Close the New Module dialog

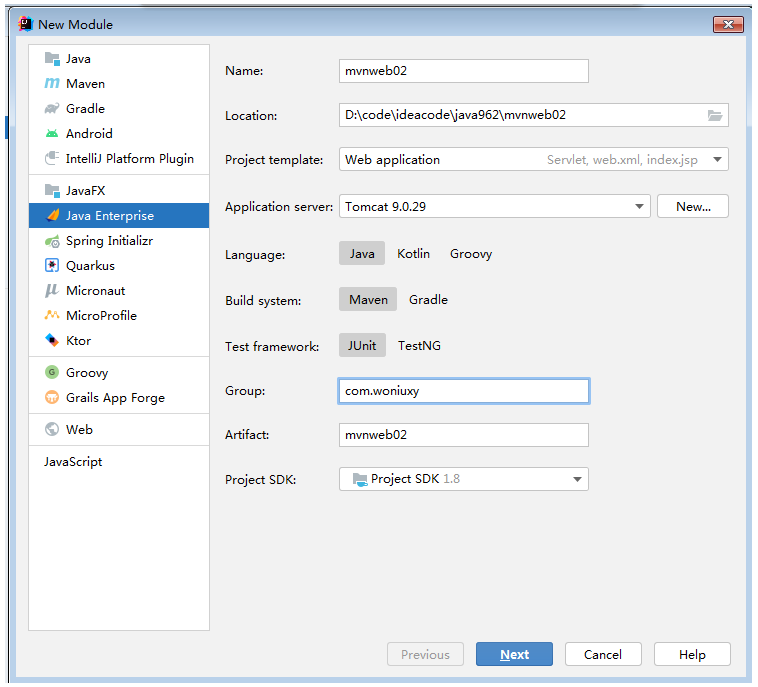click(728, 24)
